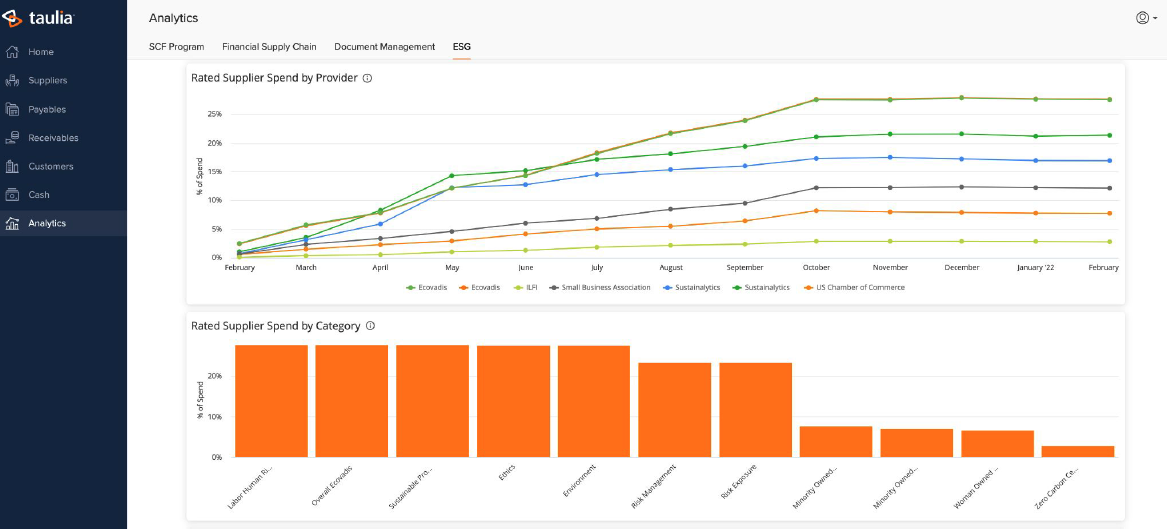Toggle the ILFI legend series
The width and height of the screenshot is (1167, 529).
[x=527, y=287]
